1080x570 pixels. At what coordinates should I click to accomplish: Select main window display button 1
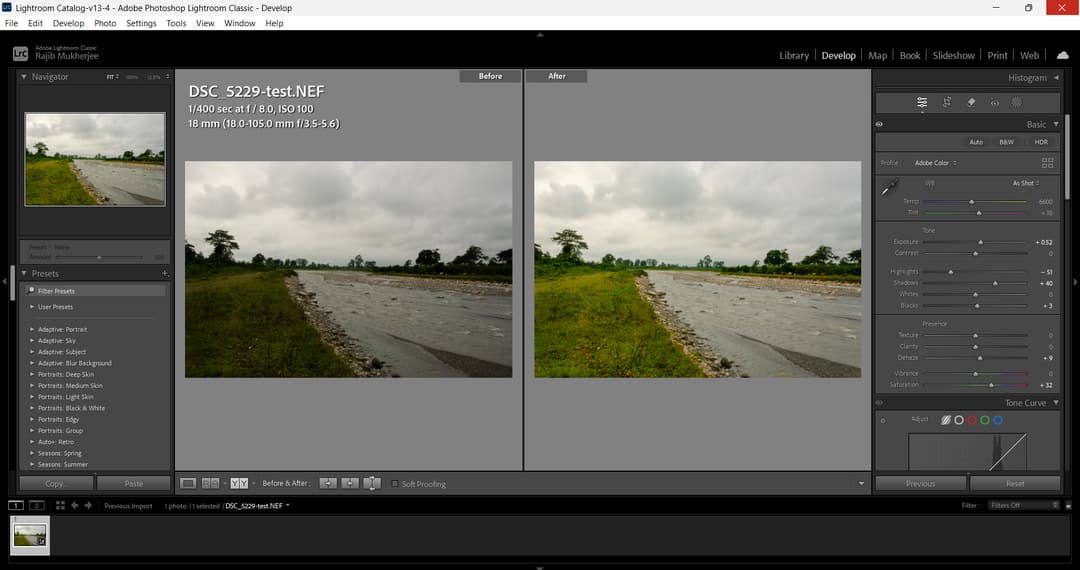(x=15, y=505)
